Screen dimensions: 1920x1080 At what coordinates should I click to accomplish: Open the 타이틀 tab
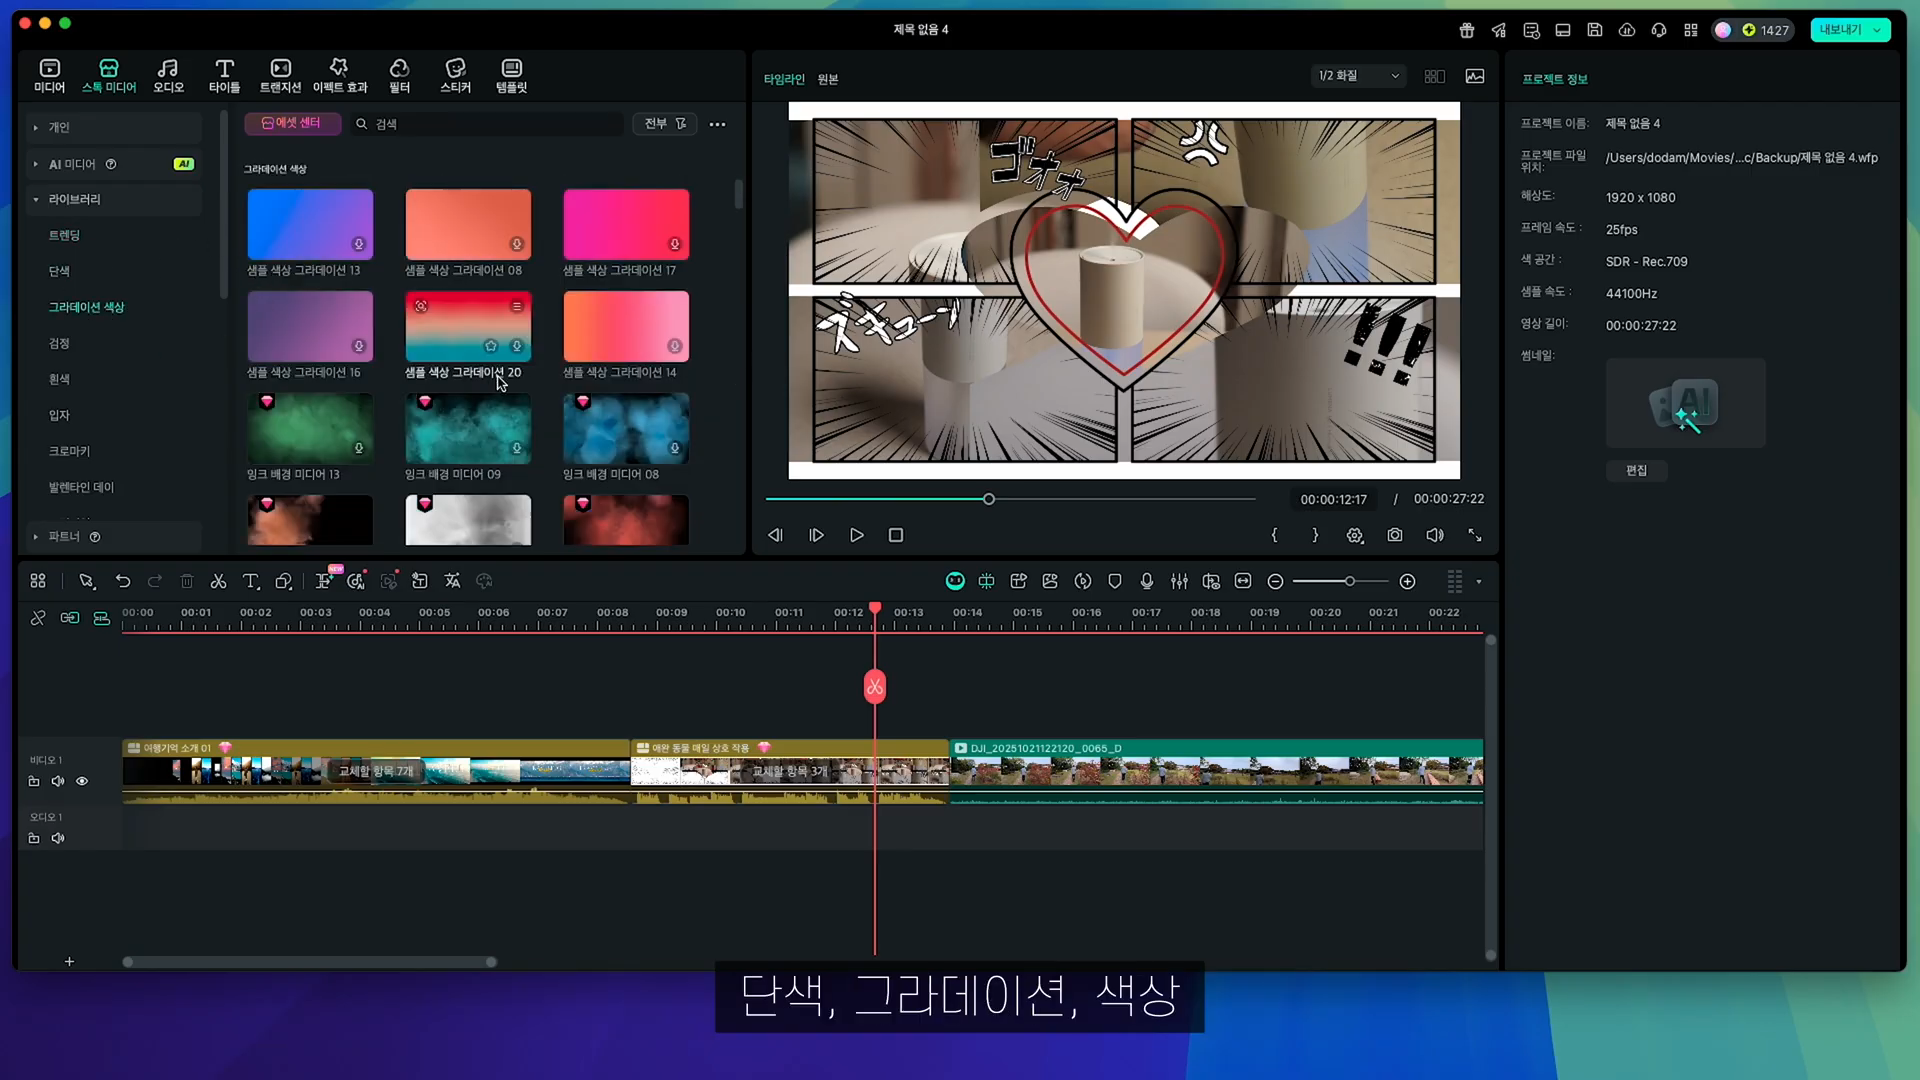click(x=224, y=75)
